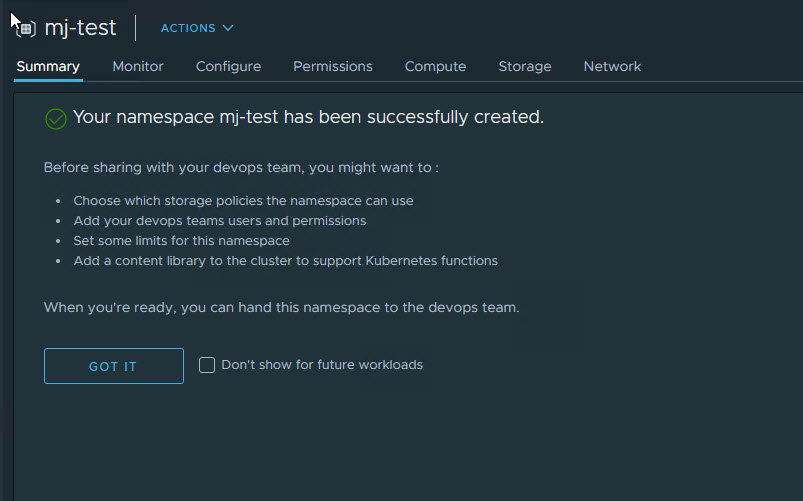Open the Compute tab
Image resolution: width=803 pixels, height=501 pixels.
point(435,66)
